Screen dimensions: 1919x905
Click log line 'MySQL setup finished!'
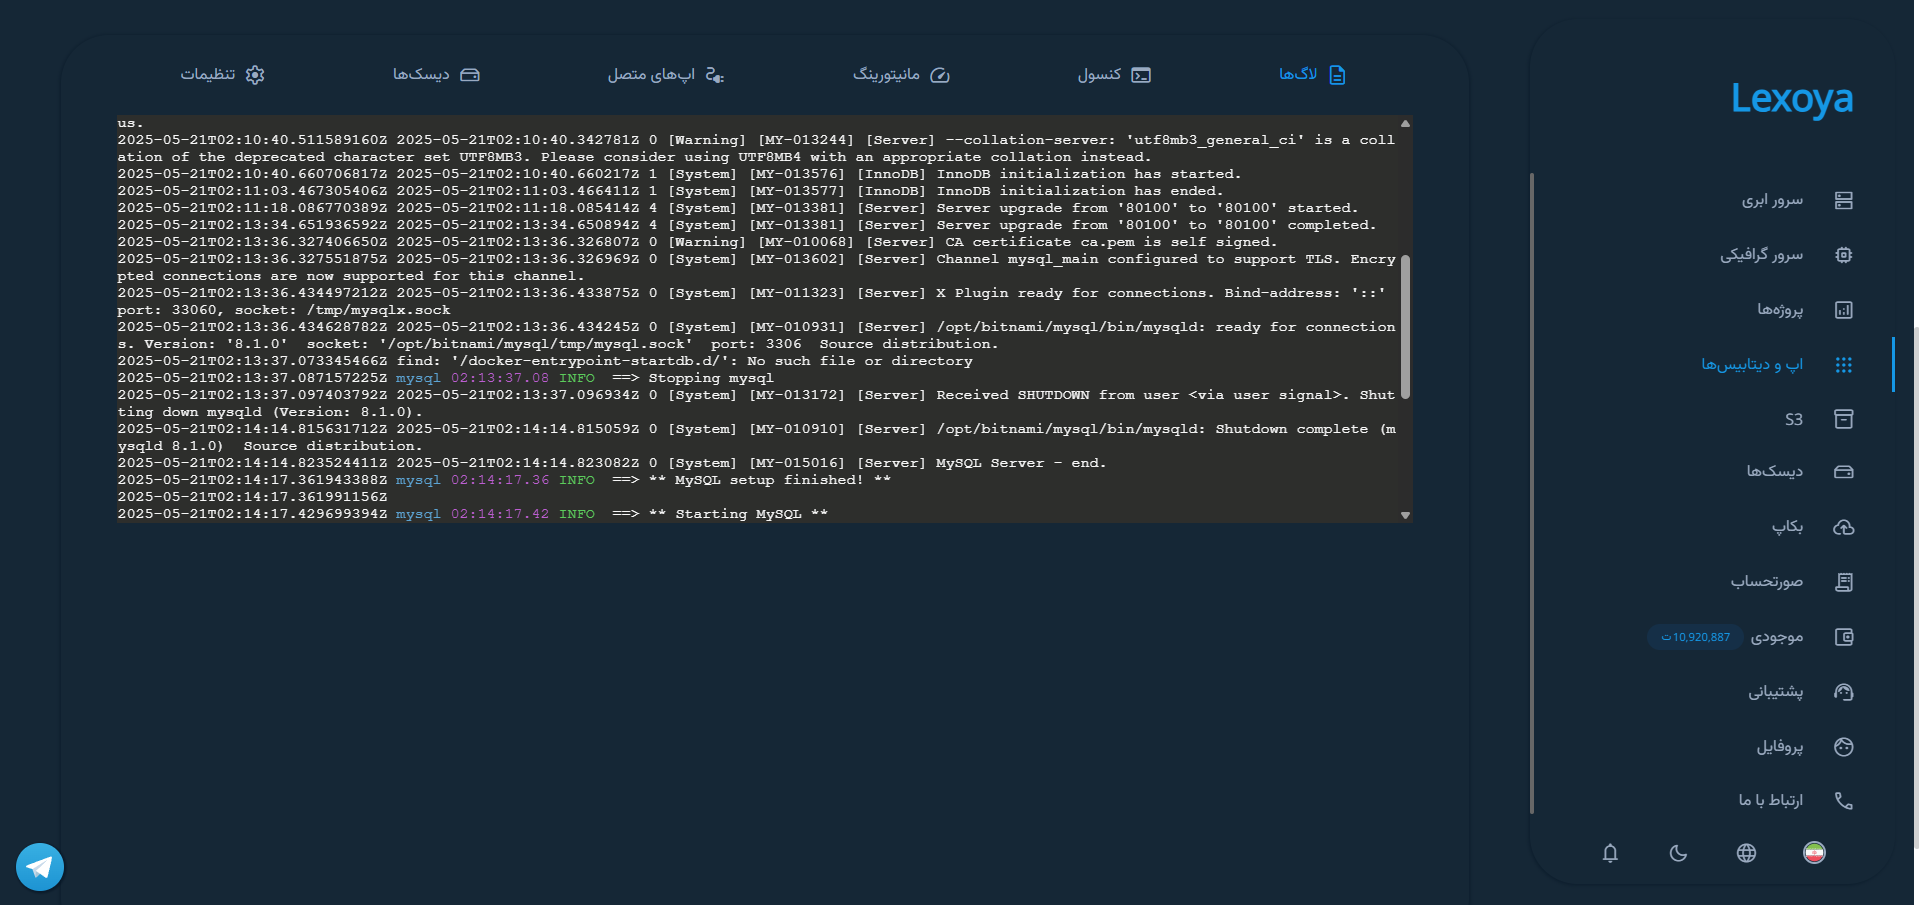[x=769, y=480]
